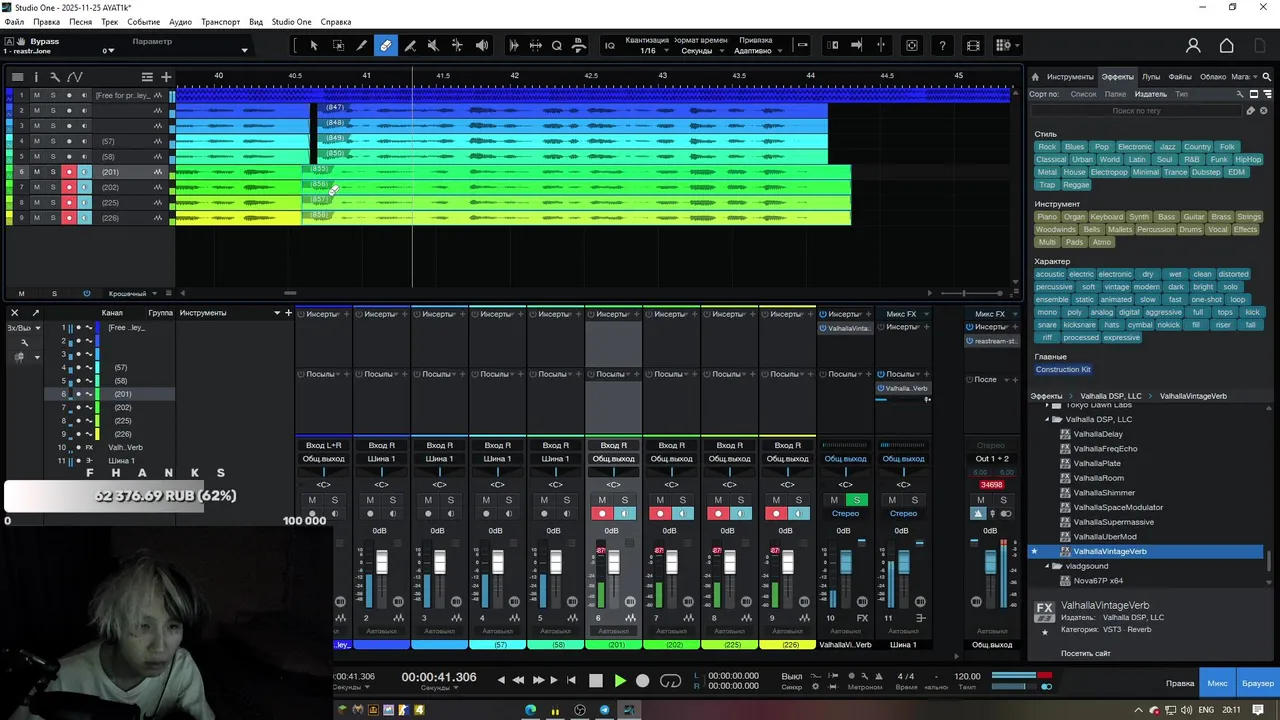Click the Record transport button
This screenshot has height=720, width=1280.
click(643, 680)
